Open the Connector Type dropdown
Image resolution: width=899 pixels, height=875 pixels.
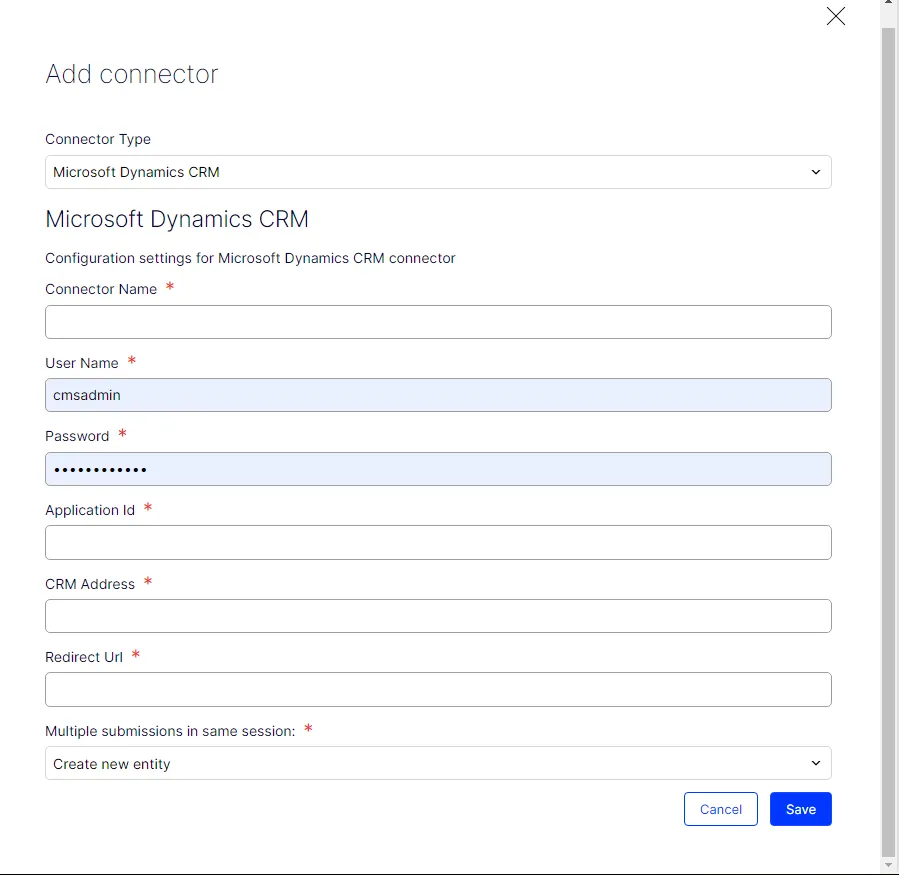click(x=438, y=172)
